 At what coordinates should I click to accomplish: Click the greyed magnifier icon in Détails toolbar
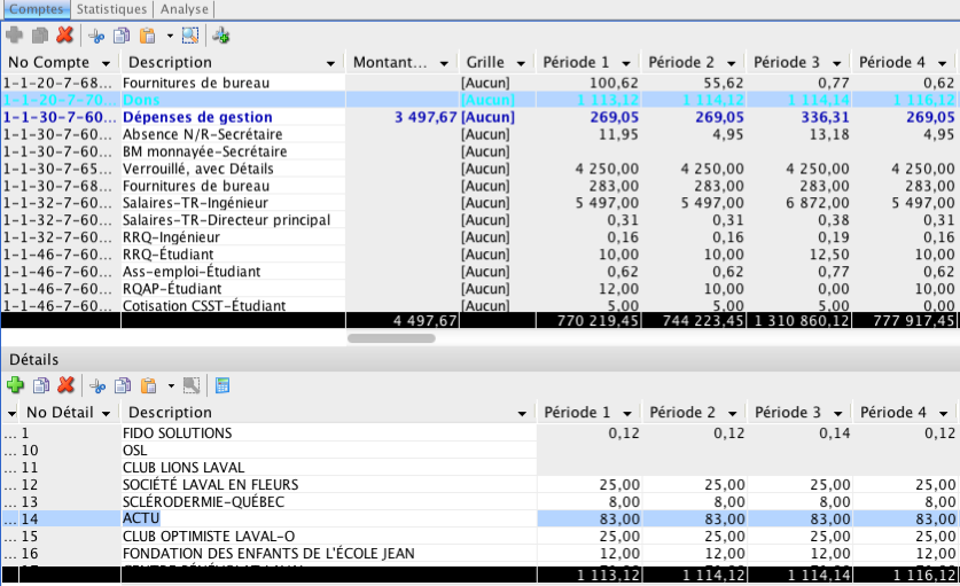coord(192,386)
